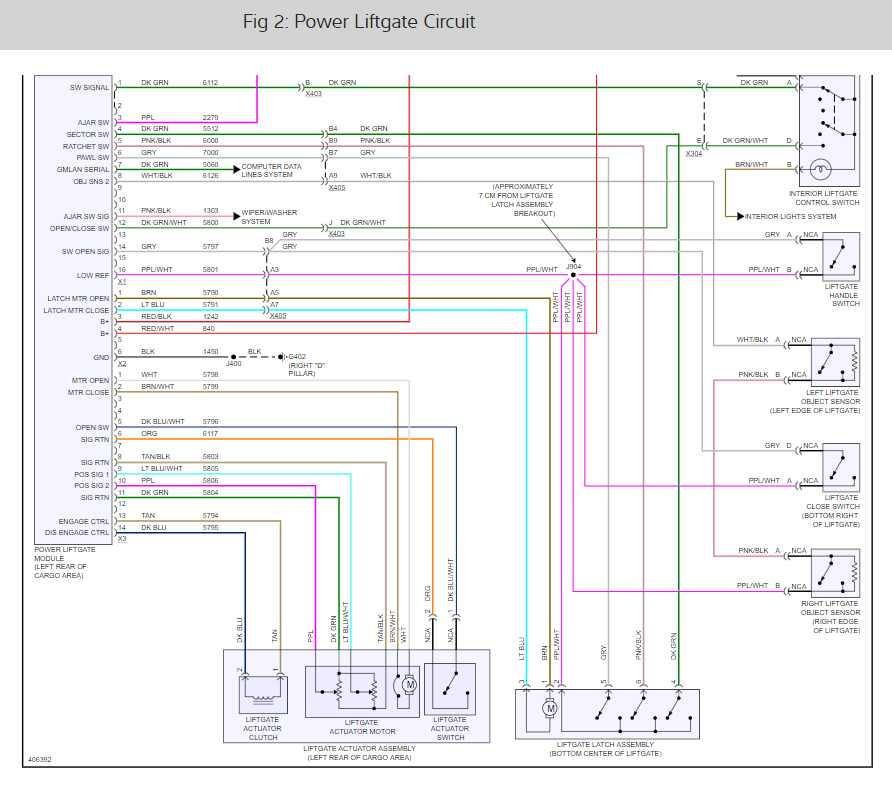892x794 pixels.
Task: Click the G402 ground symbol
Action: (281, 357)
